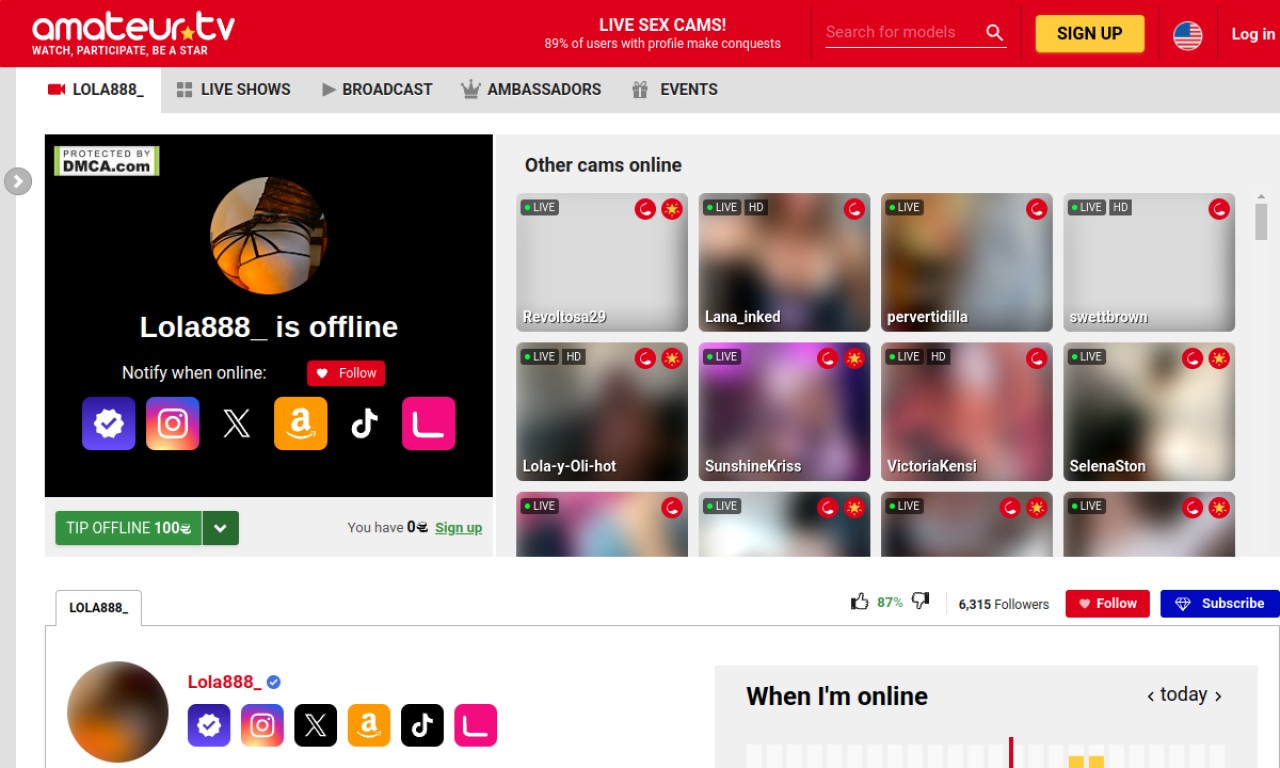Open TikTok link in offline player

tap(365, 424)
